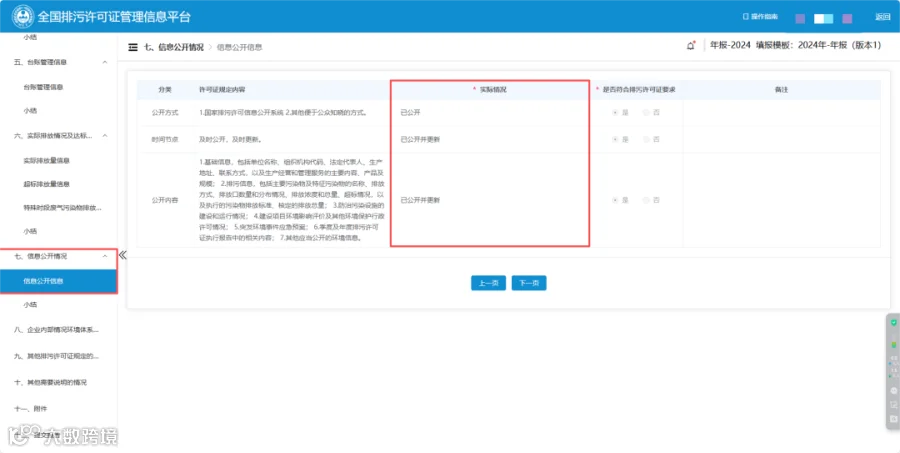Open 十一、附件 sidebar section
The image size is (900, 453).
pos(30,409)
